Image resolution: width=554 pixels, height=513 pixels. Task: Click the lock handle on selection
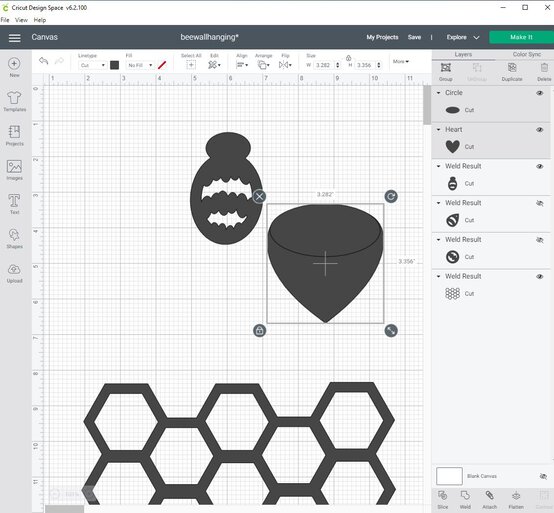[x=259, y=331]
